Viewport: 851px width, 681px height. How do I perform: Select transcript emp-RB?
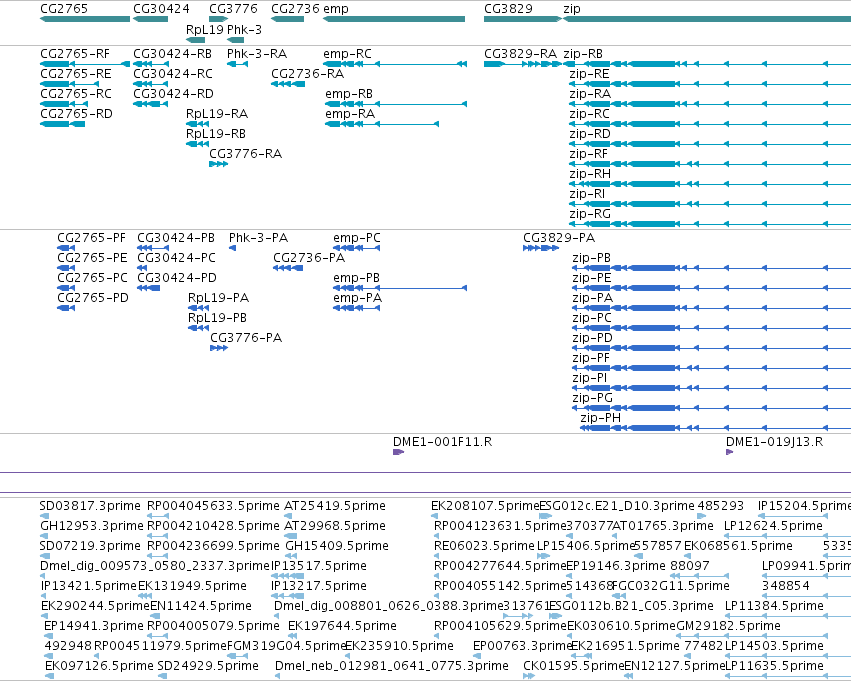pos(349,94)
